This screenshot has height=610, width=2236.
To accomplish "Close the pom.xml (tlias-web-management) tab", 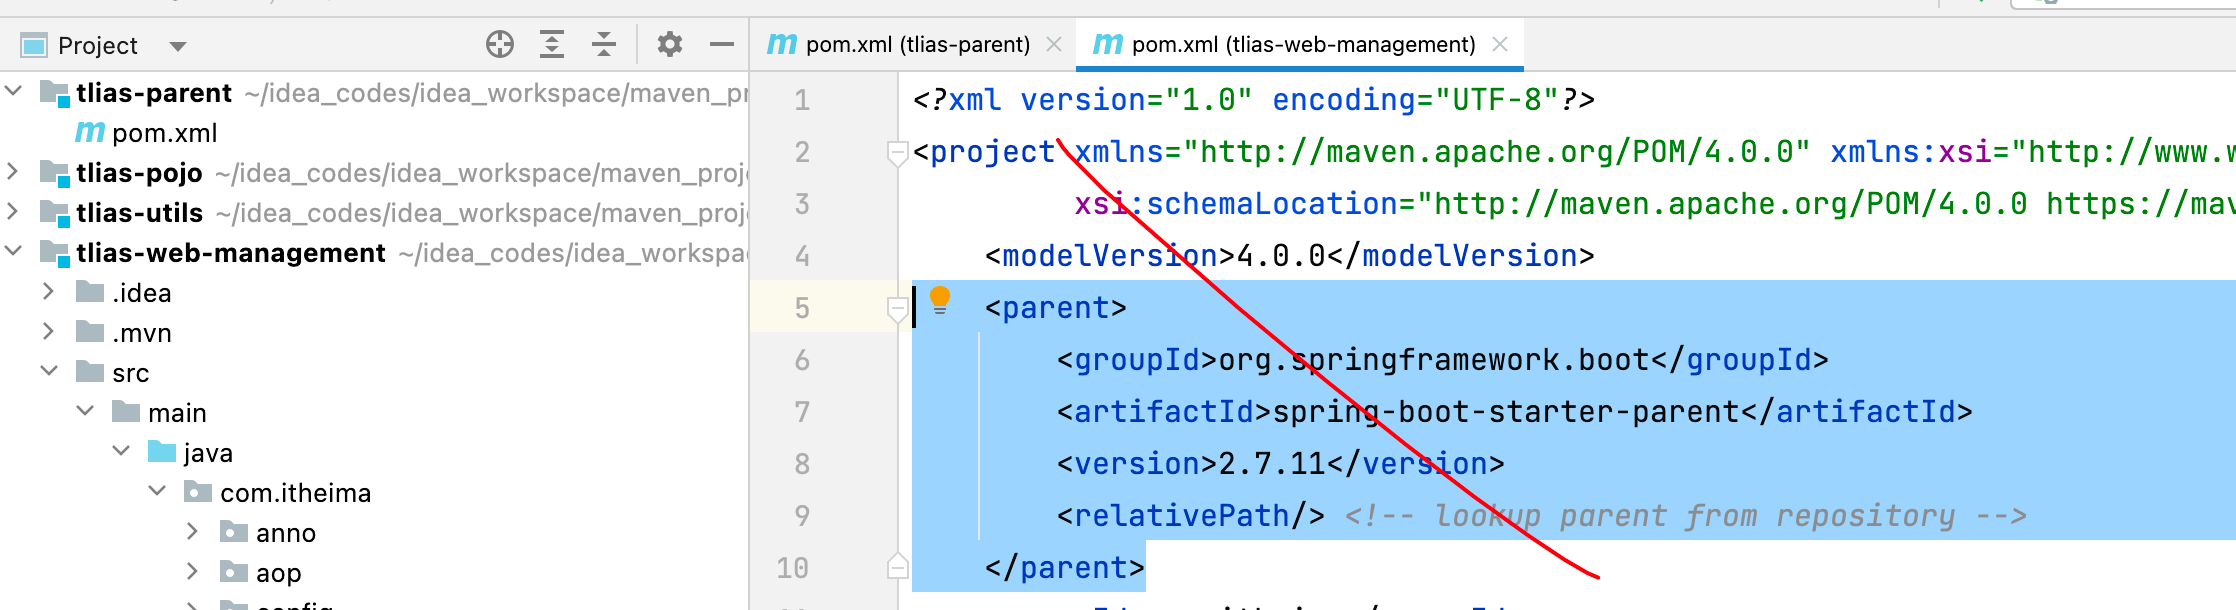I will 1499,44.
